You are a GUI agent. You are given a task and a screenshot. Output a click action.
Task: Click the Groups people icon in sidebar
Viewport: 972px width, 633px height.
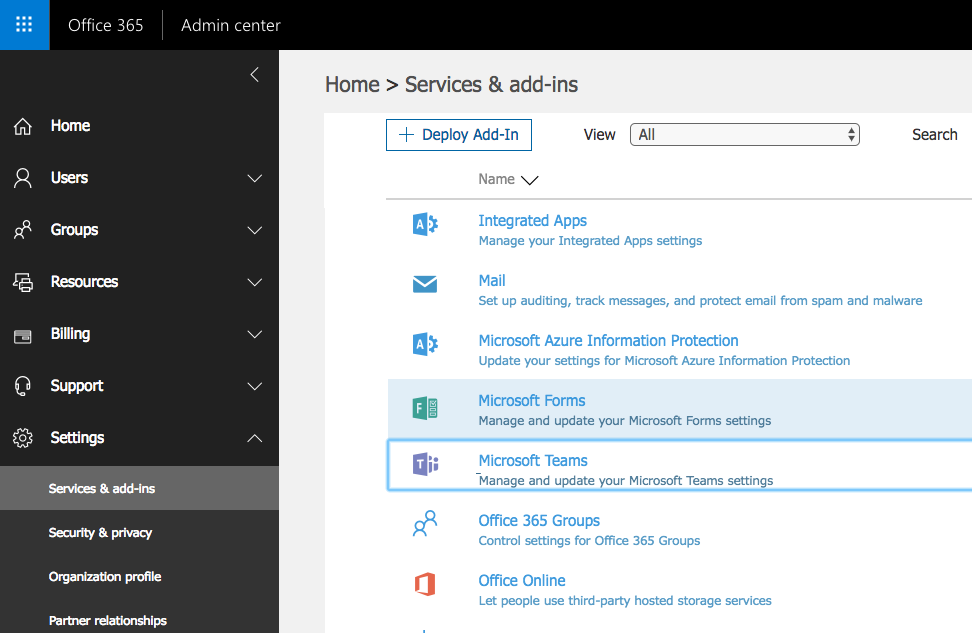tap(23, 230)
